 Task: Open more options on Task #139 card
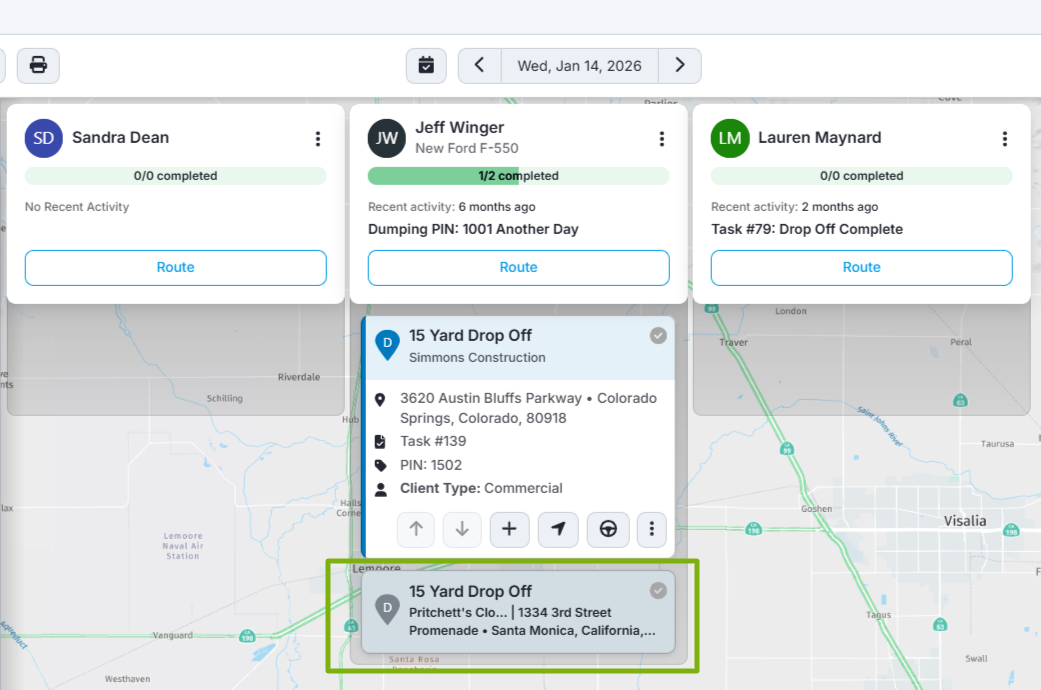click(652, 529)
